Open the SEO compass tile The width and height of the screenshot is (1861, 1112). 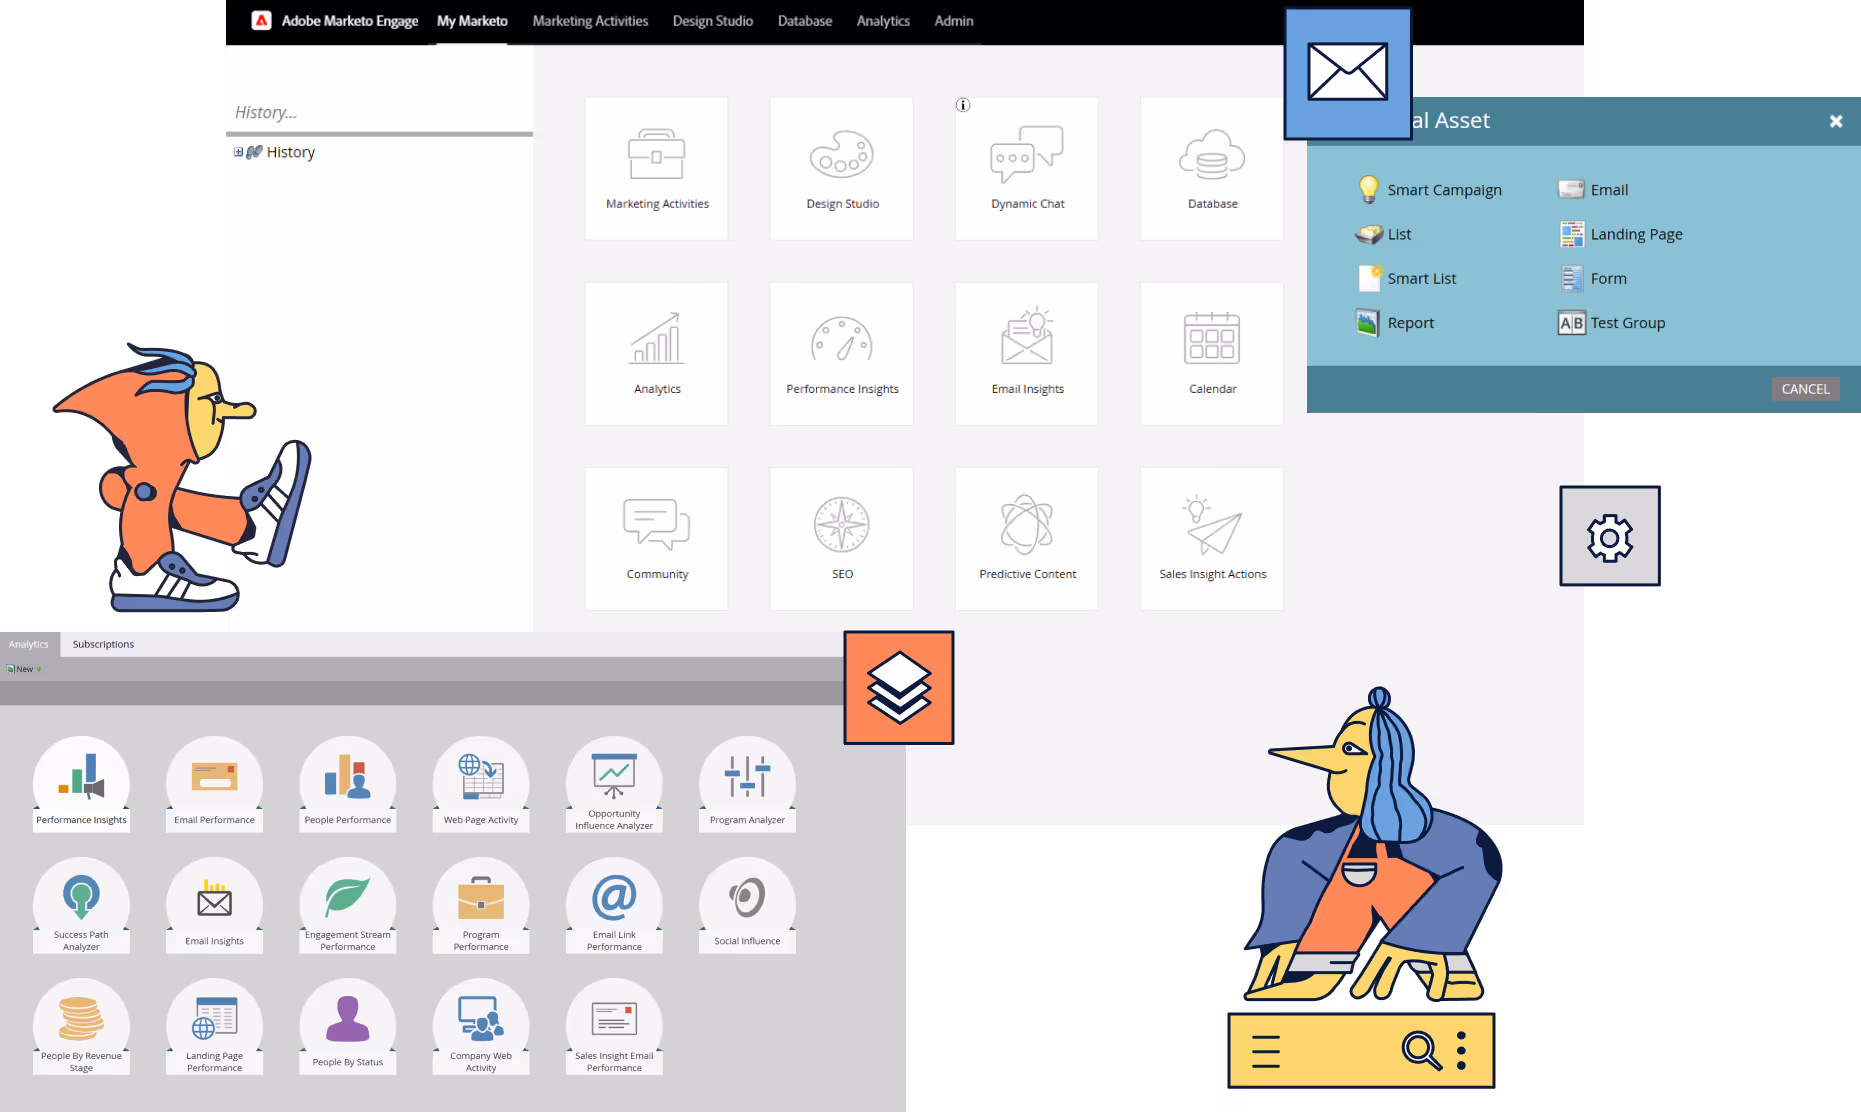[841, 538]
